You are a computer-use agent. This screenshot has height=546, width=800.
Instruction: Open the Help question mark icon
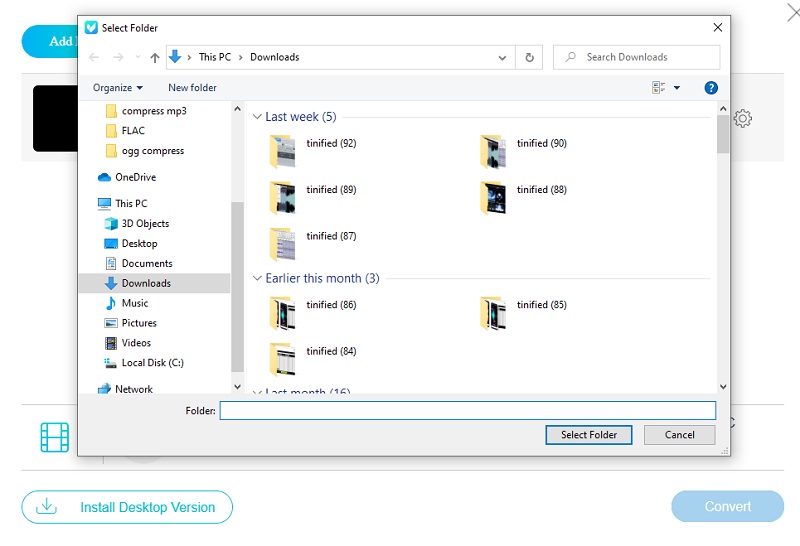tap(711, 88)
